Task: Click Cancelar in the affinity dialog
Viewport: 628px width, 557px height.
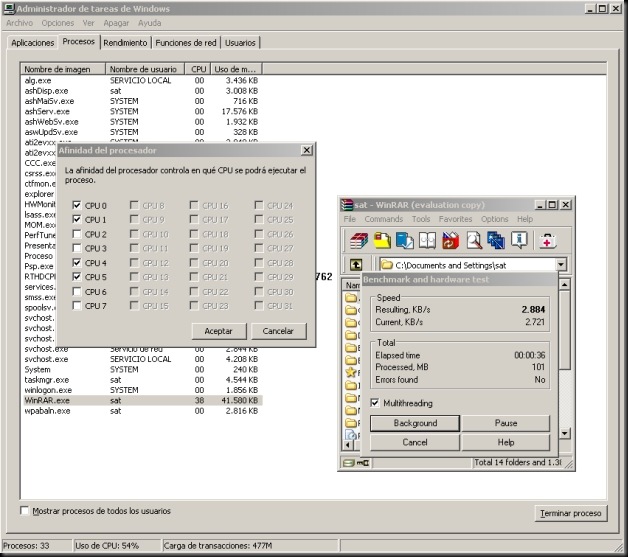Action: tap(278, 331)
